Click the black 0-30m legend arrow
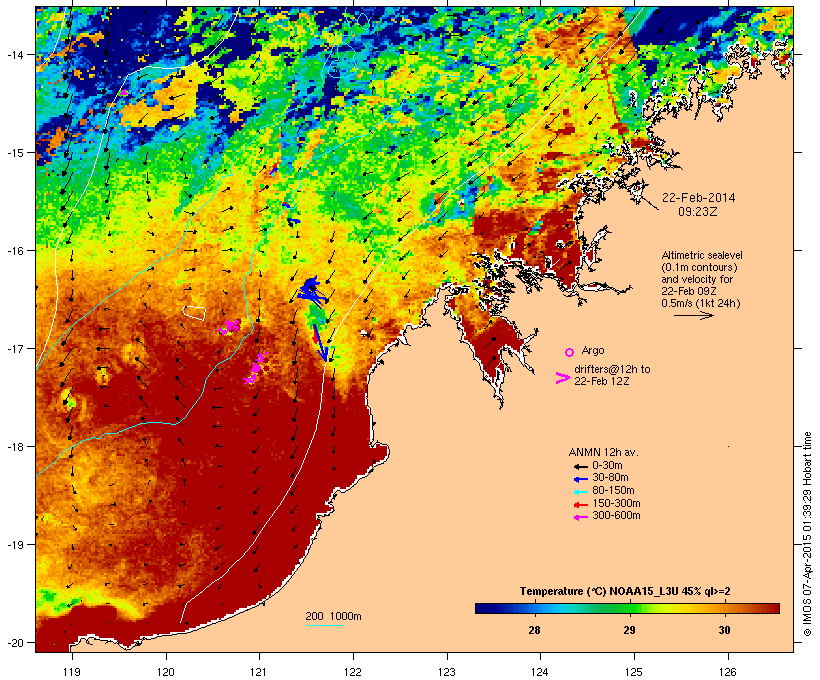The height and width of the screenshot is (680, 820). (x=580, y=466)
